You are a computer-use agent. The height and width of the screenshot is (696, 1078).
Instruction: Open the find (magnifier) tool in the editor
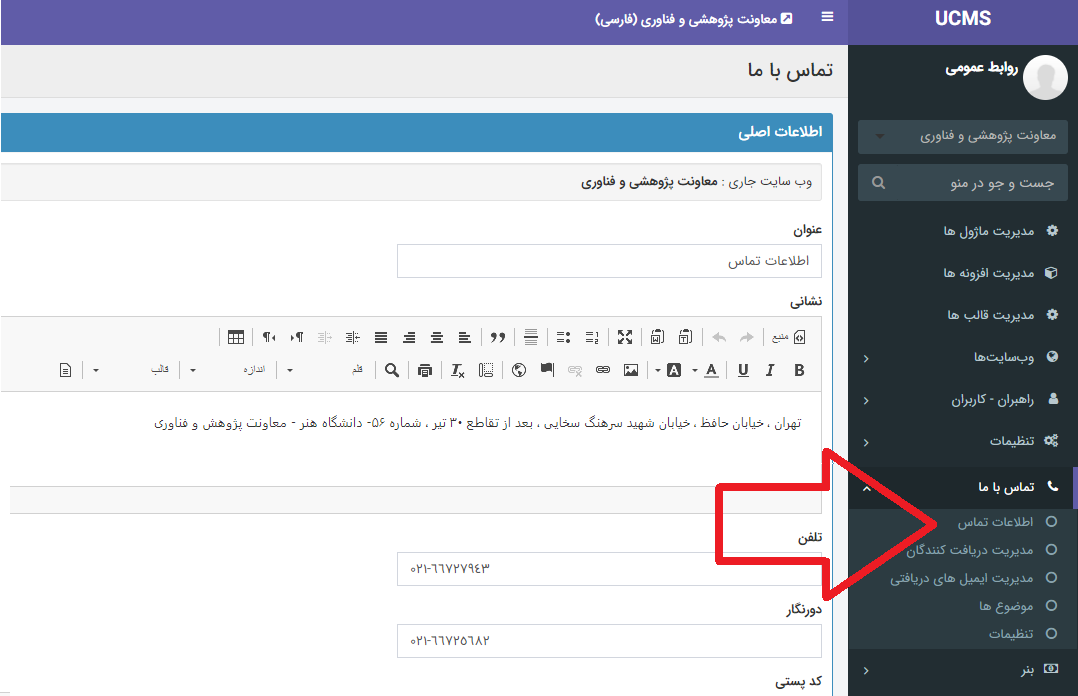pos(392,370)
